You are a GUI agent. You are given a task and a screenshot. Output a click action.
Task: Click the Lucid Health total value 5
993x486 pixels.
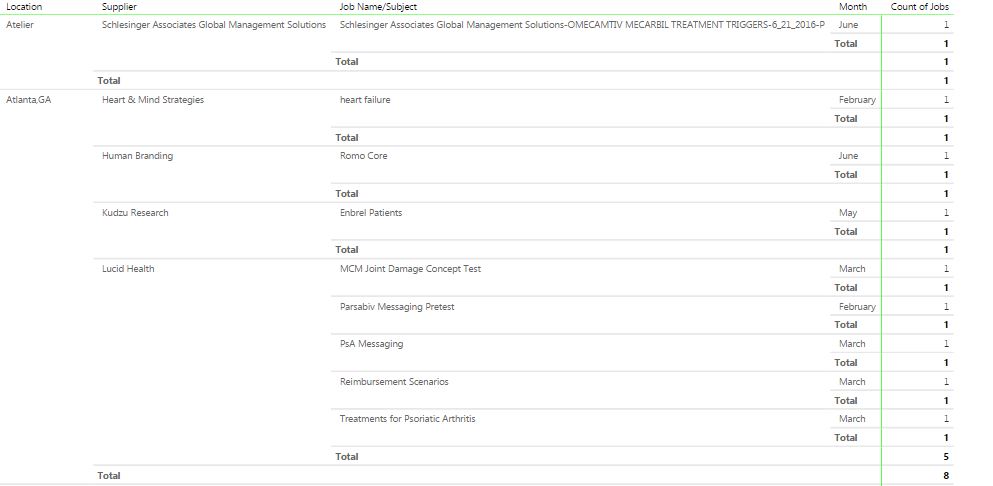(x=946, y=456)
